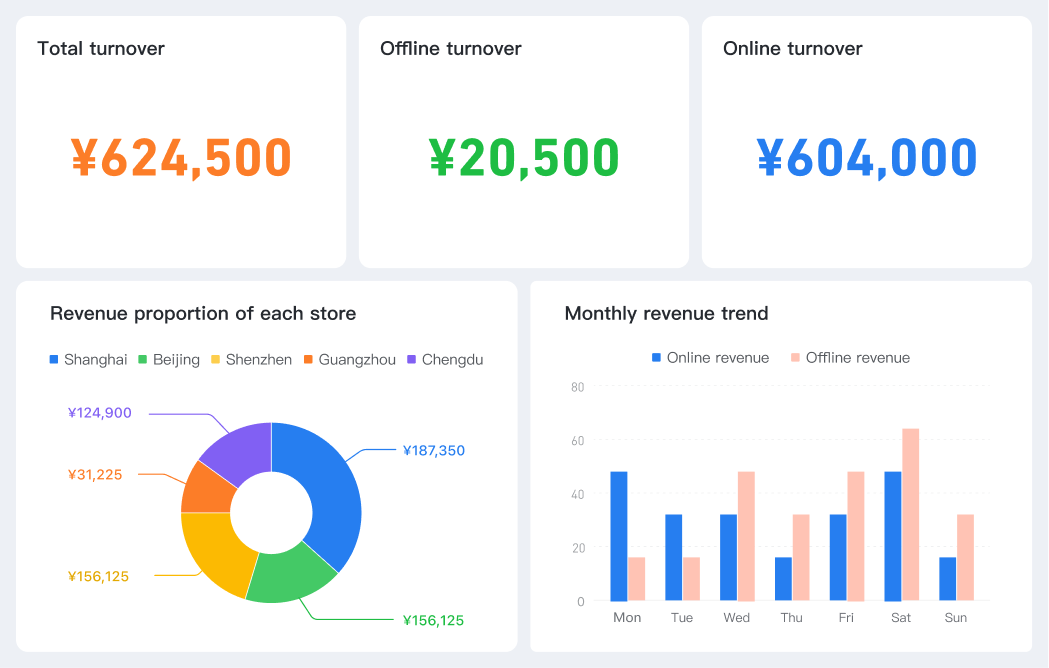Viewport: 1049px width, 668px height.
Task: Click Monday's blue Online revenue bar
Action: click(619, 536)
